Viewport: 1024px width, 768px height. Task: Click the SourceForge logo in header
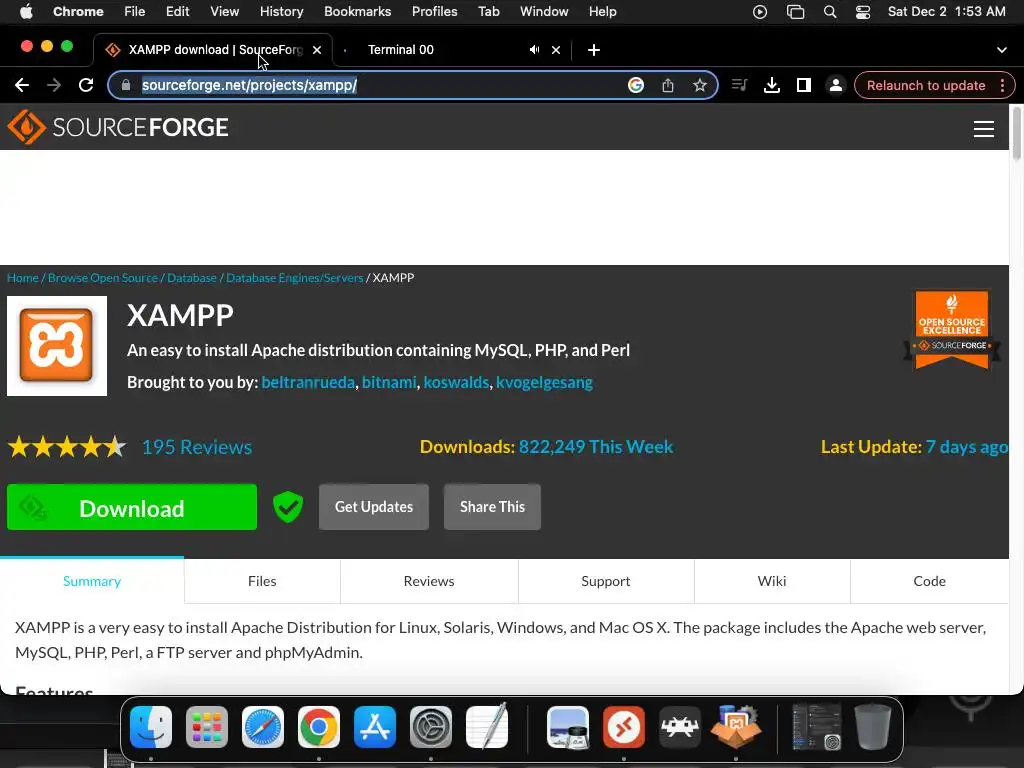point(118,127)
